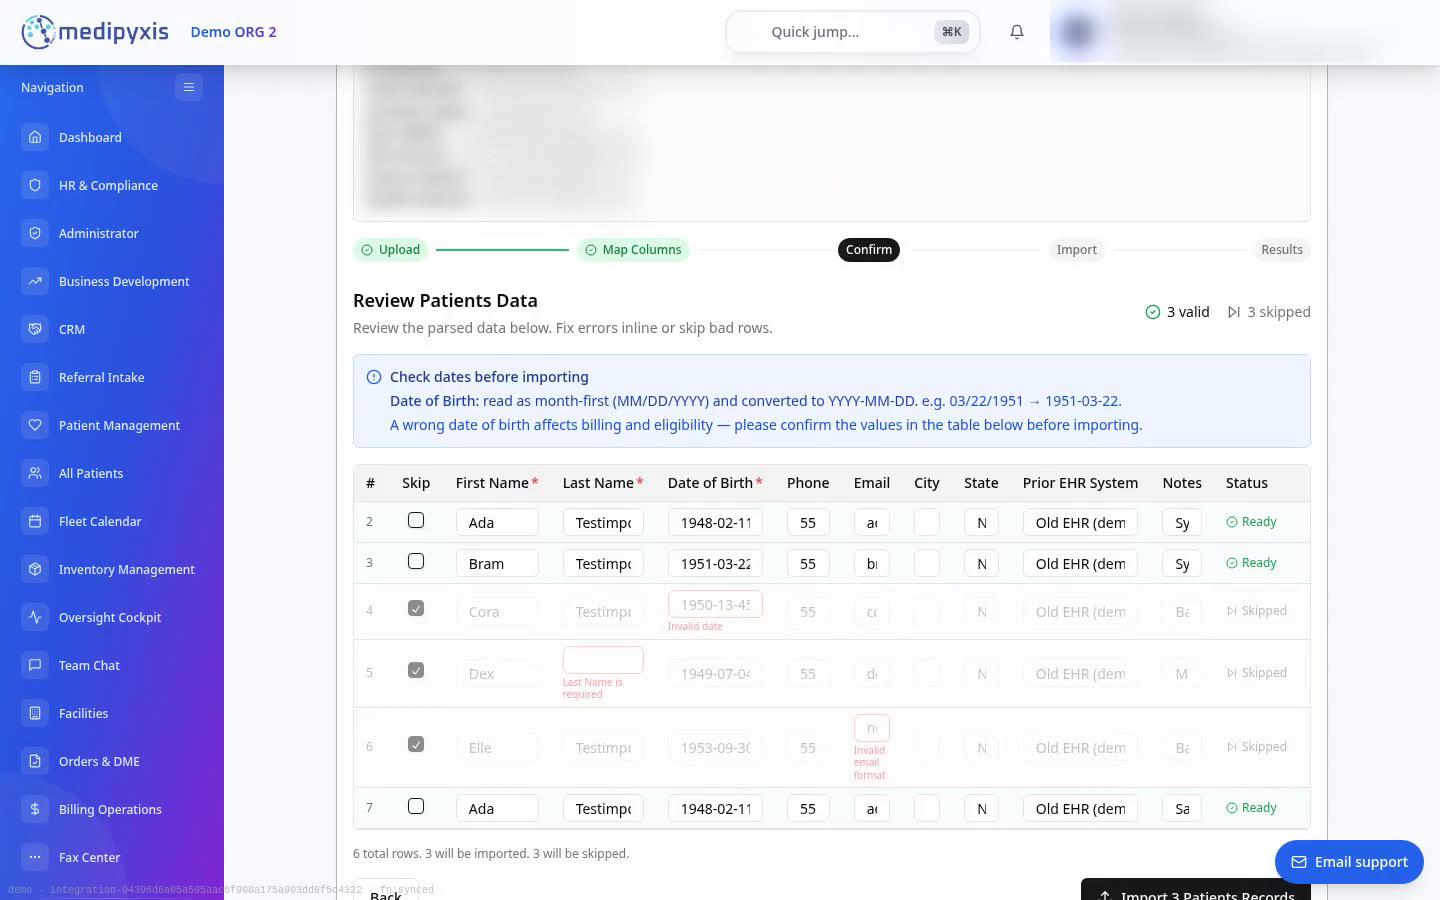Go to the Upload step
This screenshot has width=1440, height=900.
390,250
